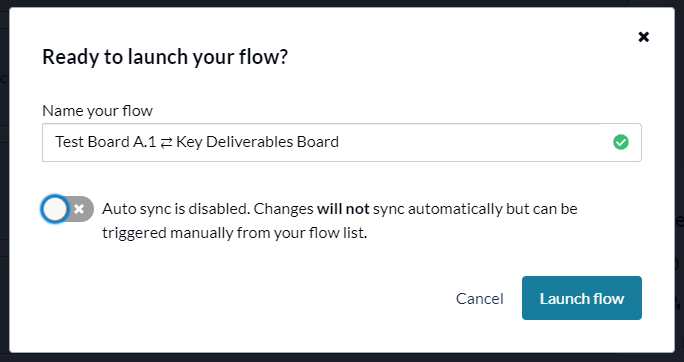Viewport: 684px width, 362px height.
Task: Click the bold "will not" text
Action: (x=343, y=209)
